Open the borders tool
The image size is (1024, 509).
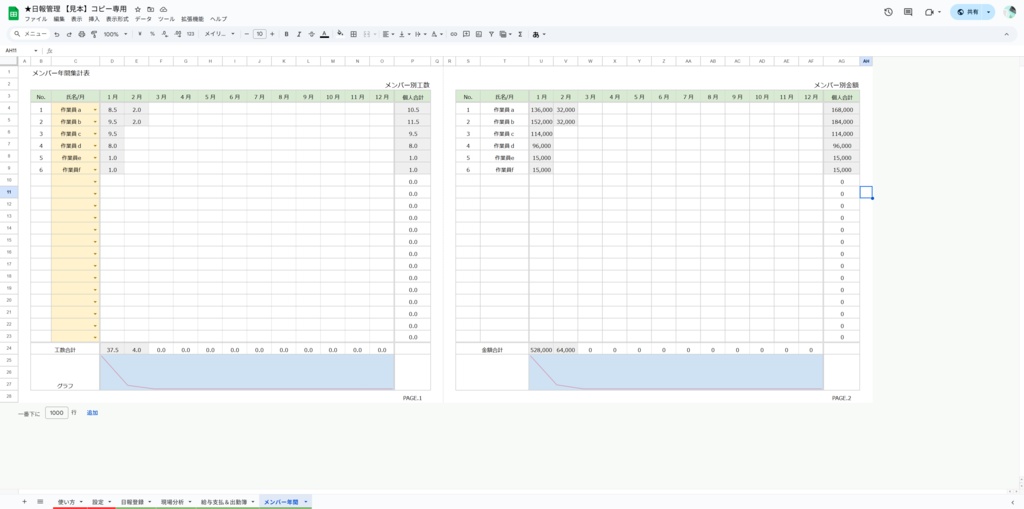[x=353, y=34]
